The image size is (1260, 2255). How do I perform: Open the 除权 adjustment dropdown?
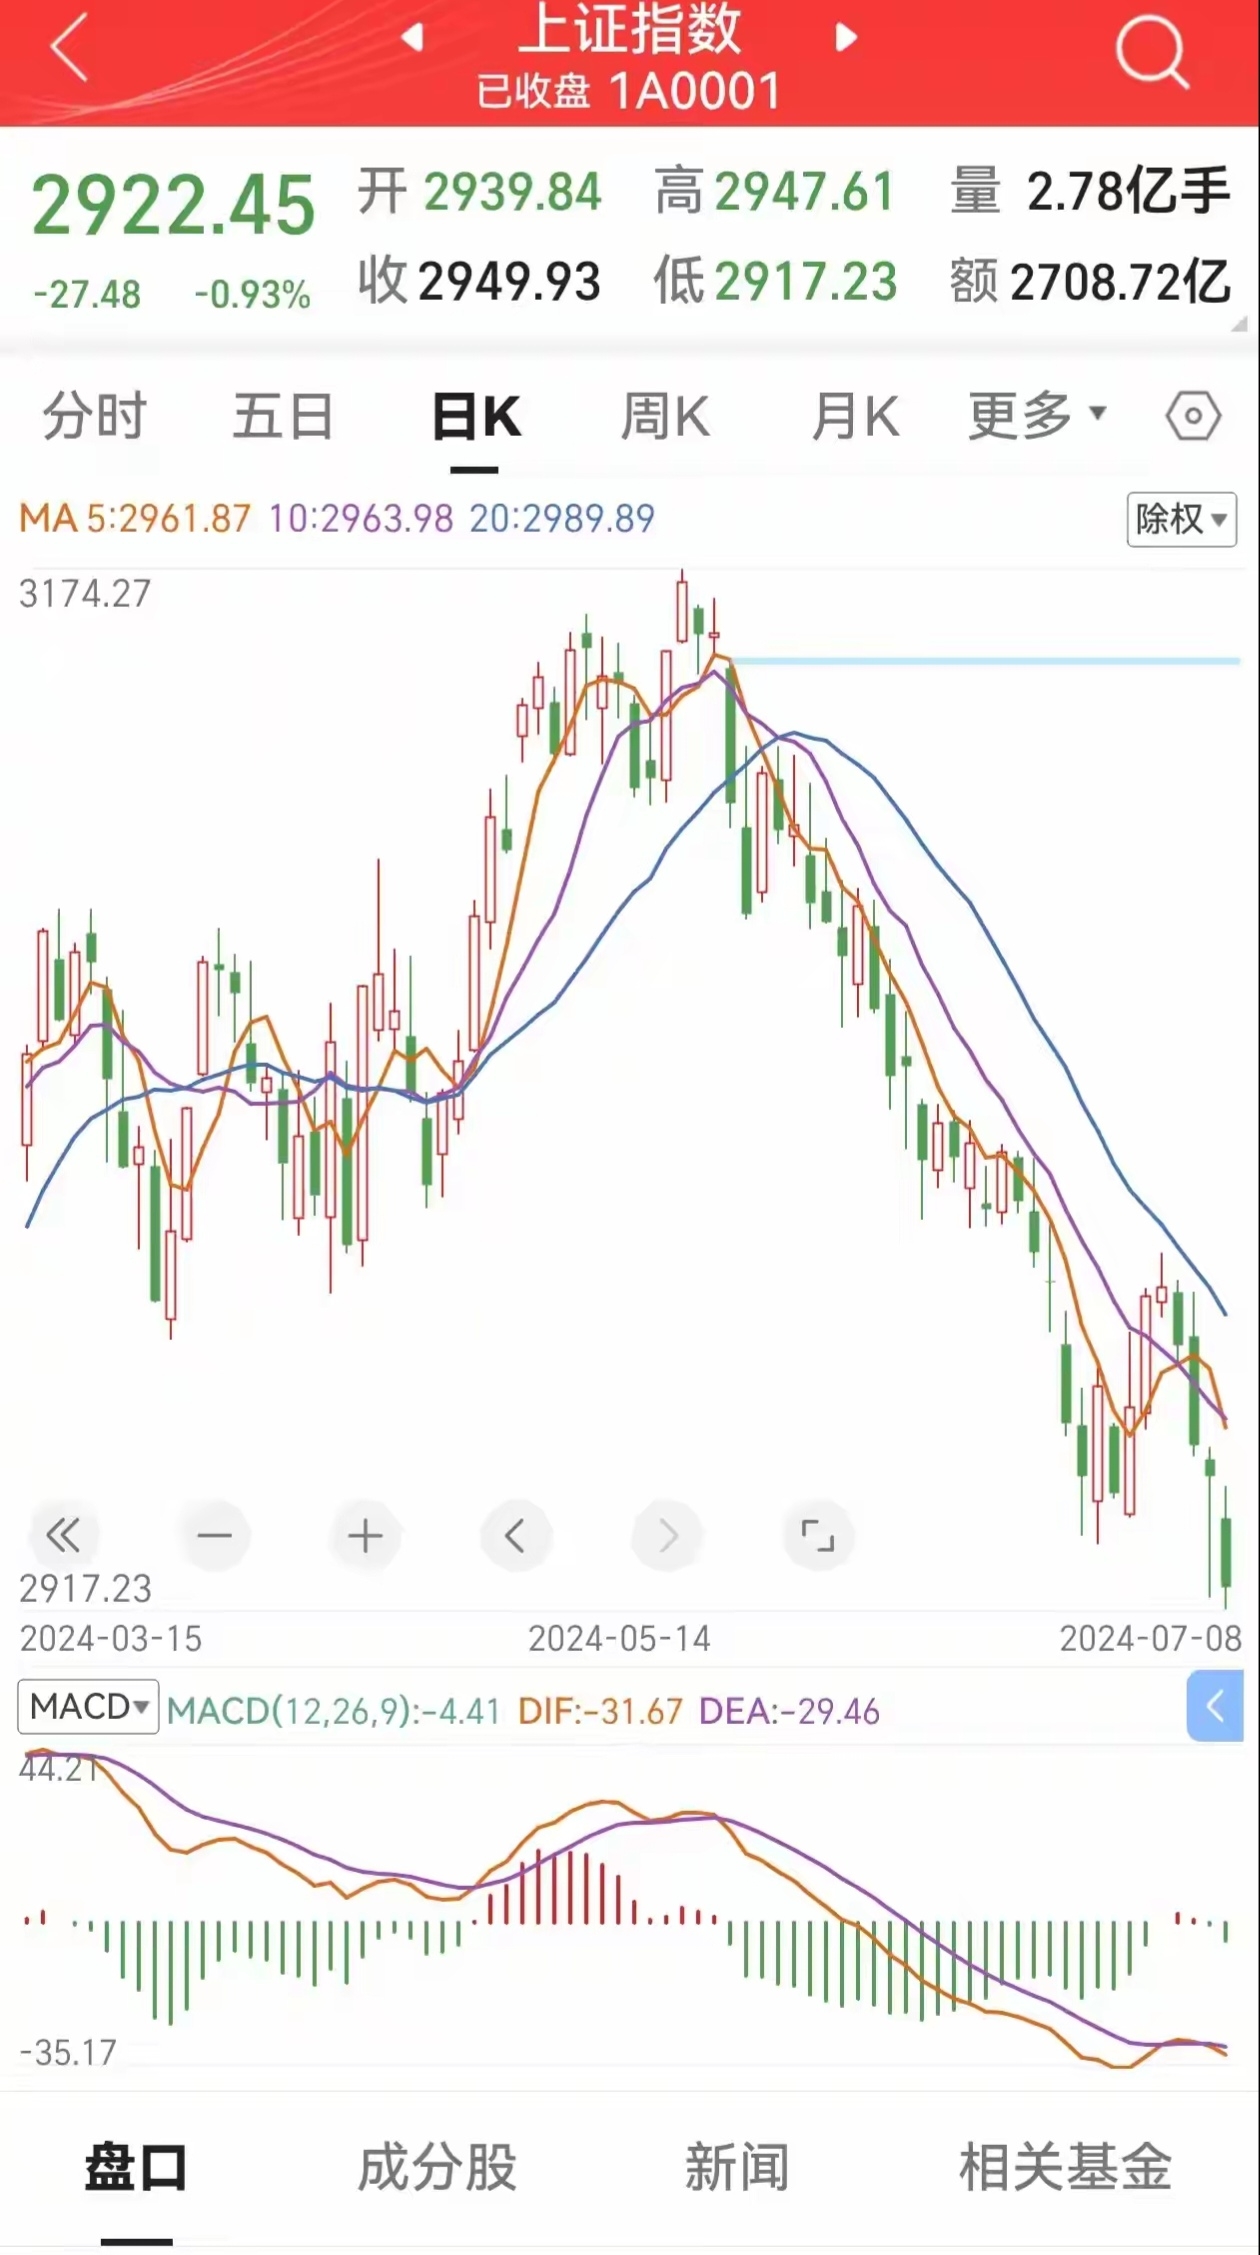pos(1181,519)
